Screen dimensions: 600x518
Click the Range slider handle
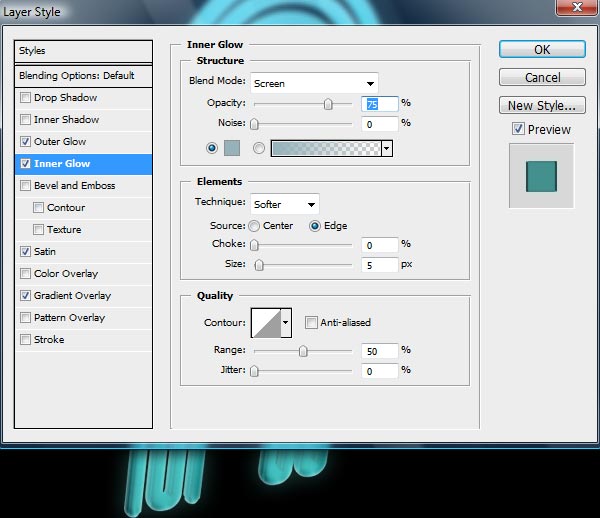tap(303, 351)
